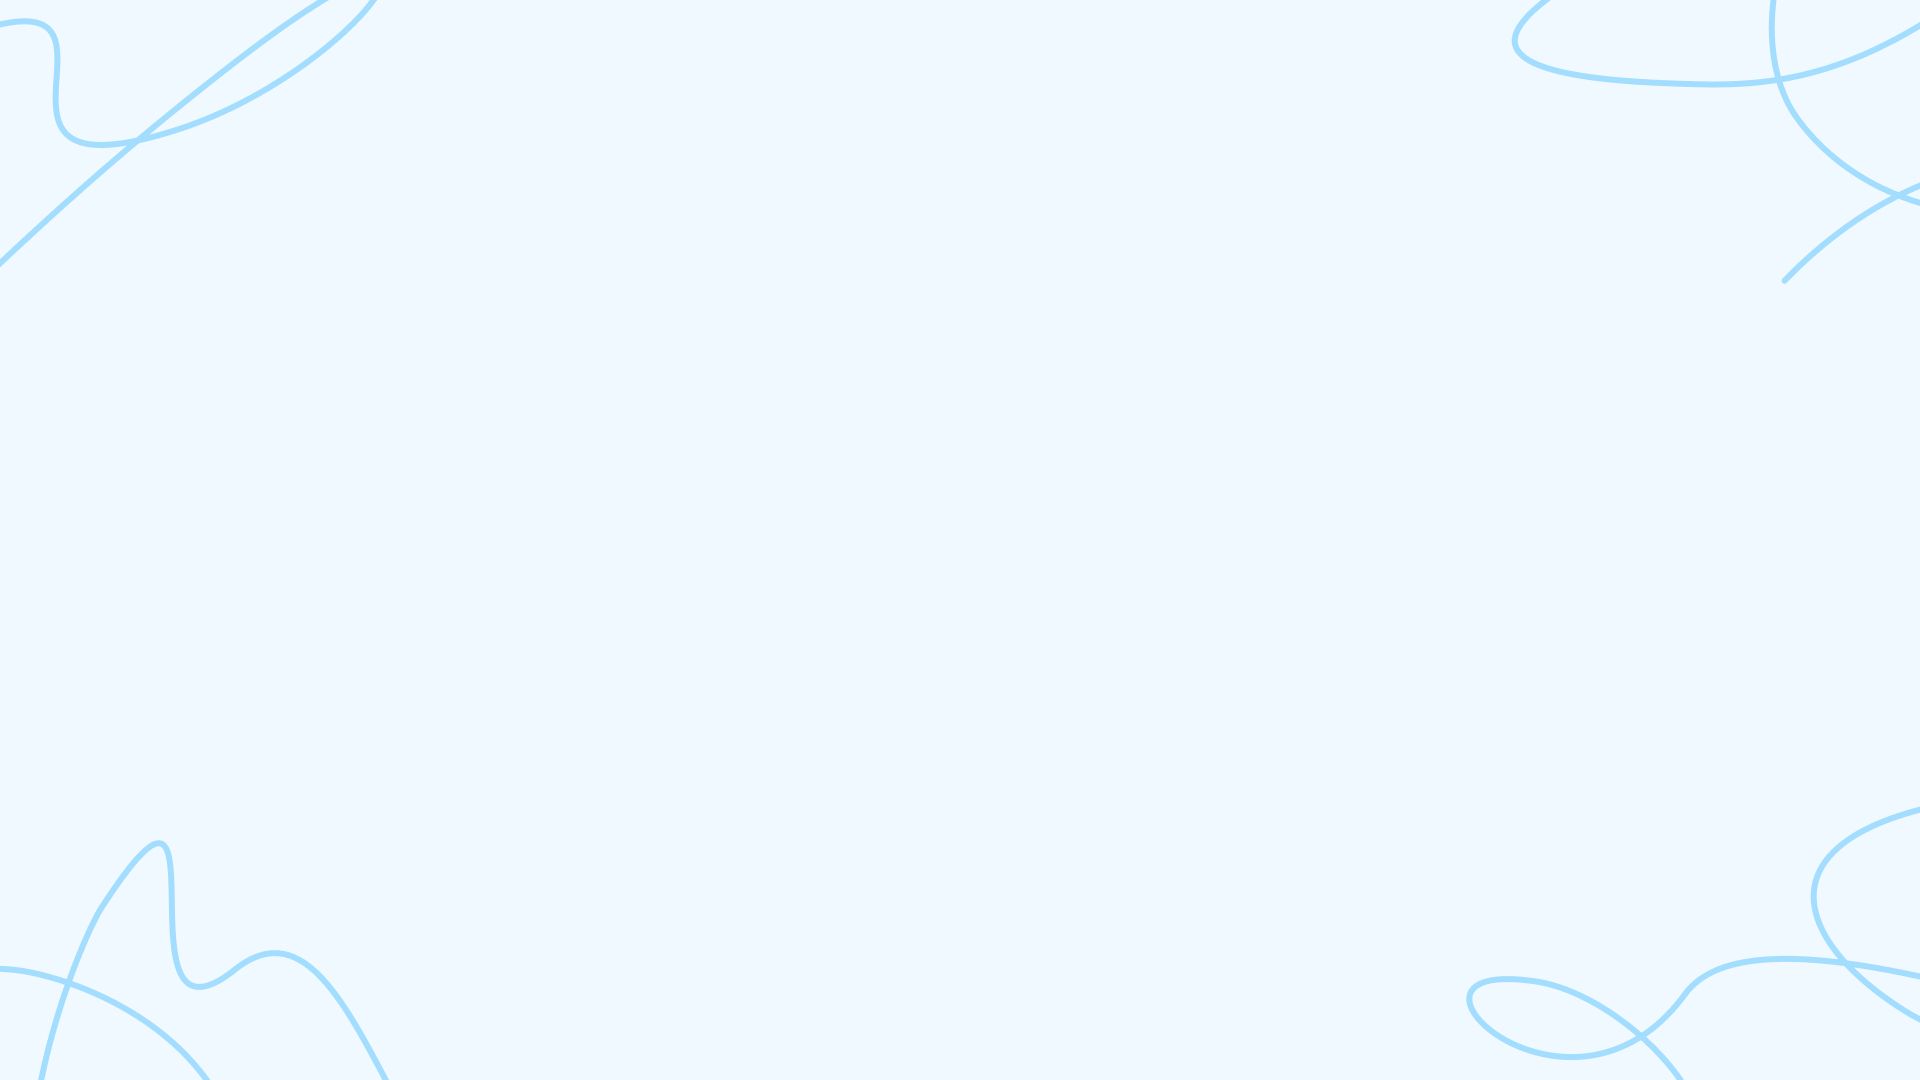Click the empty center of the light blue background
The image size is (1920, 1080).
point(960,540)
